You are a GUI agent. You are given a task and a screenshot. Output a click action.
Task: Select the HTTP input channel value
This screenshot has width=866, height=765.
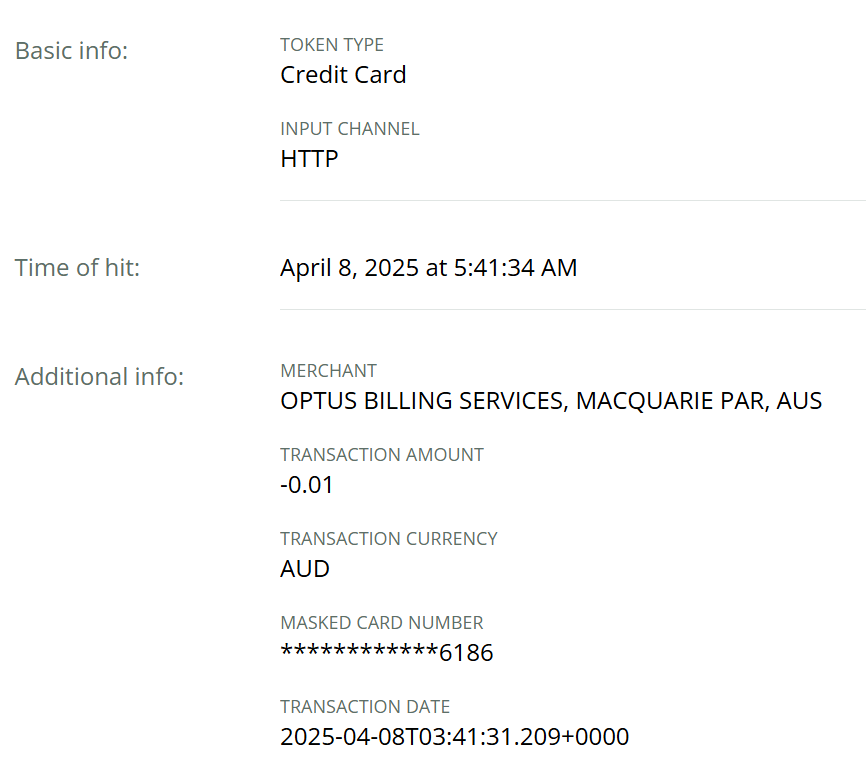pyautogui.click(x=309, y=159)
